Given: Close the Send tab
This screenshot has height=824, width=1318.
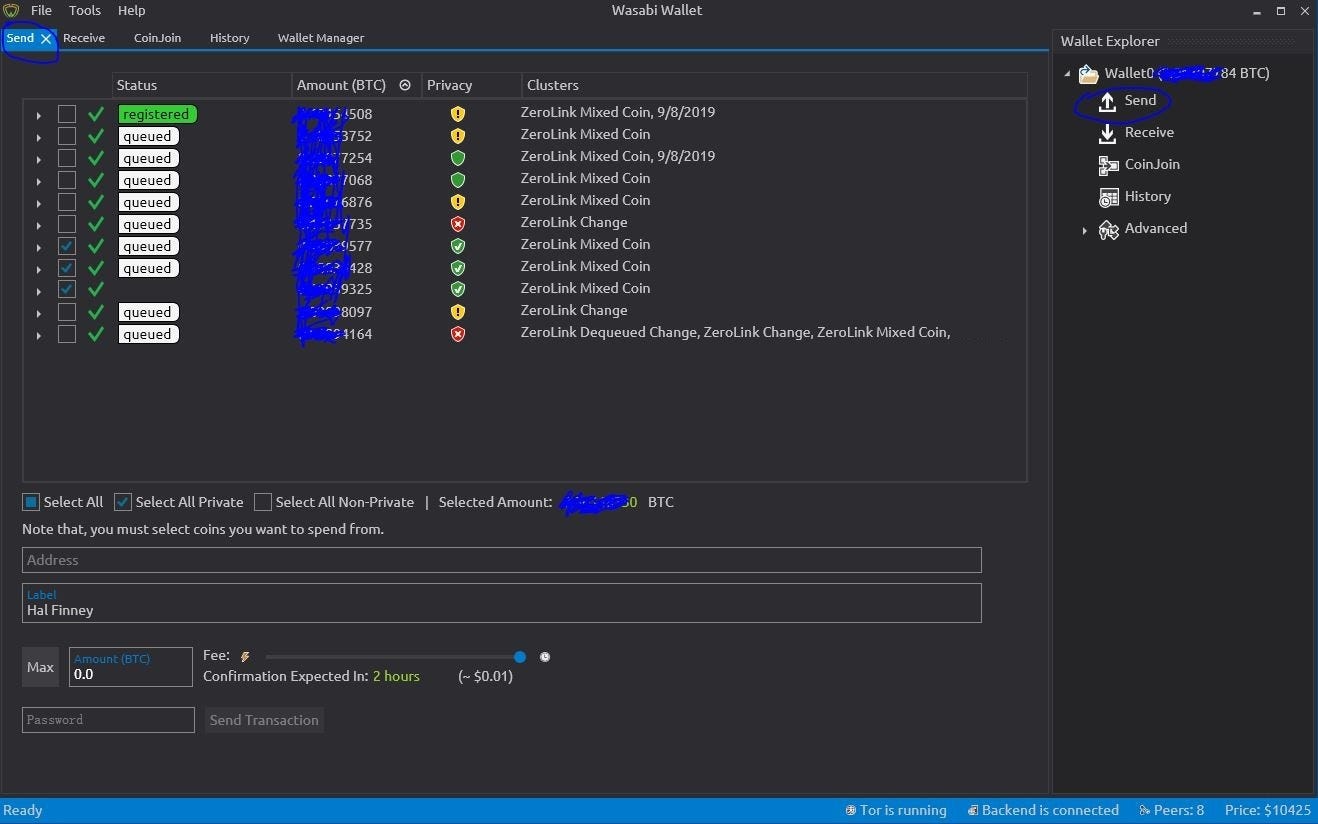Looking at the screenshot, I should tap(46, 38).
